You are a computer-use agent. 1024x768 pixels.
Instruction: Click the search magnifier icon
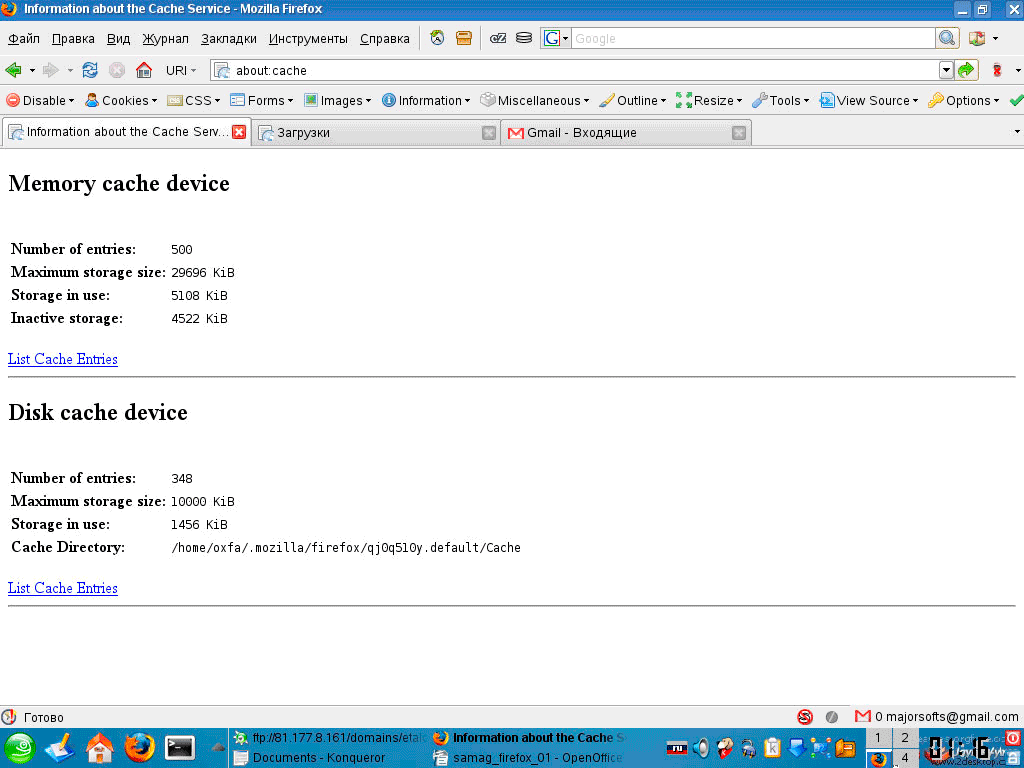[947, 38]
